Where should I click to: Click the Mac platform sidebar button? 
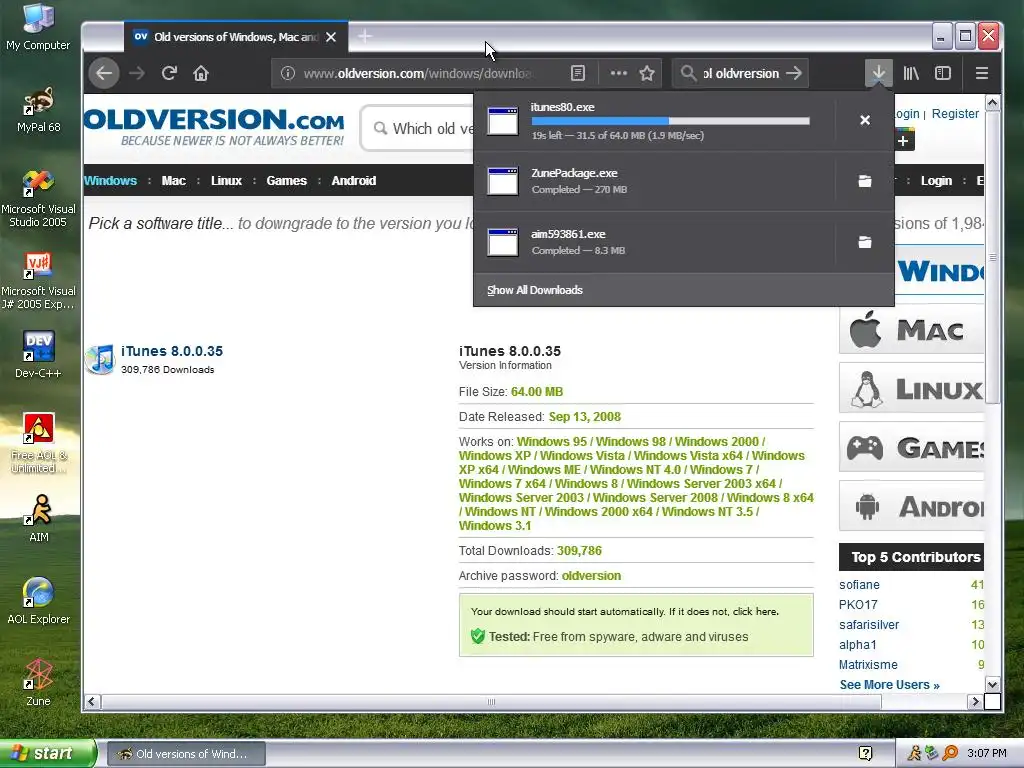[x=912, y=329]
